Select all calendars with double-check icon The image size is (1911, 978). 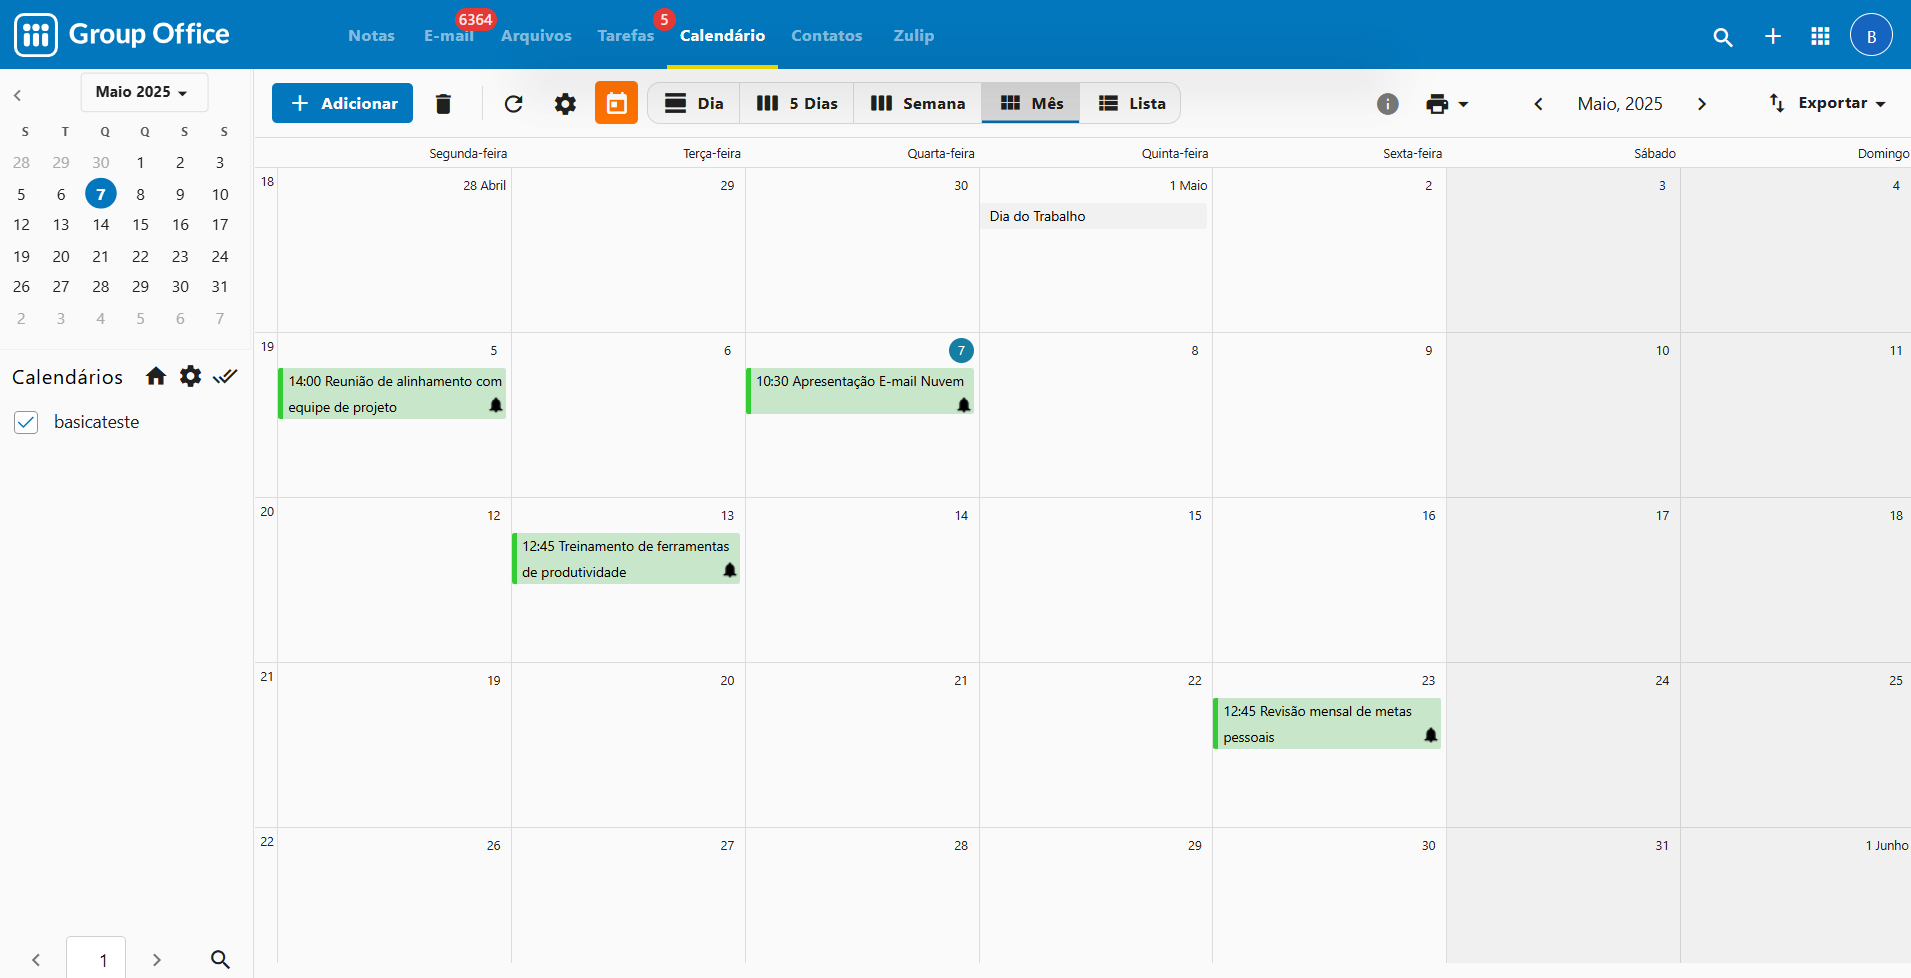[225, 377]
